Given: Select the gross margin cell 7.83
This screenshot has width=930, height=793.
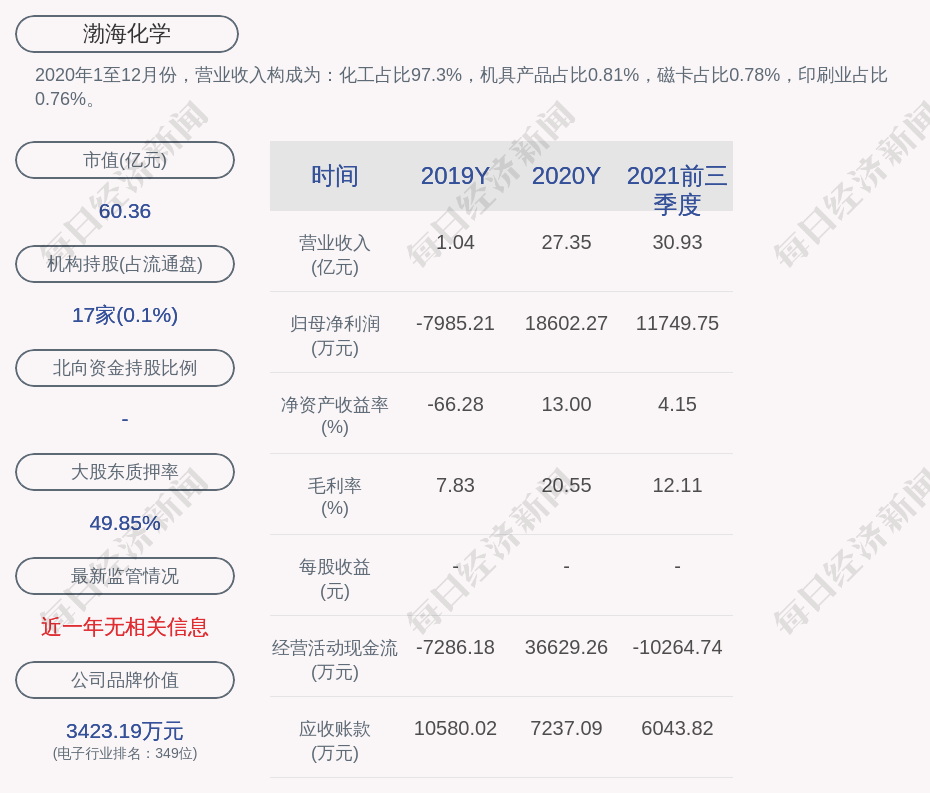Looking at the screenshot, I should tap(456, 485).
